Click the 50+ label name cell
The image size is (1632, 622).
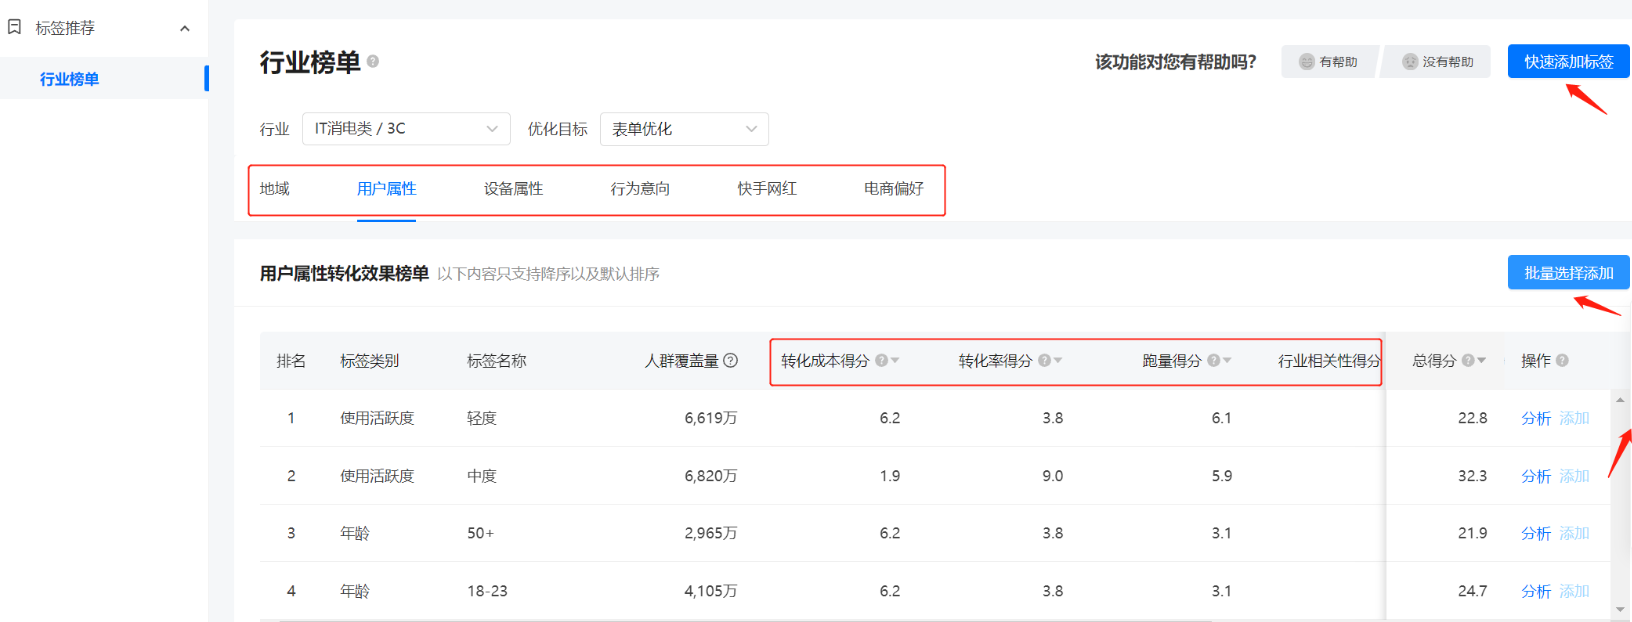pyautogui.click(x=480, y=533)
